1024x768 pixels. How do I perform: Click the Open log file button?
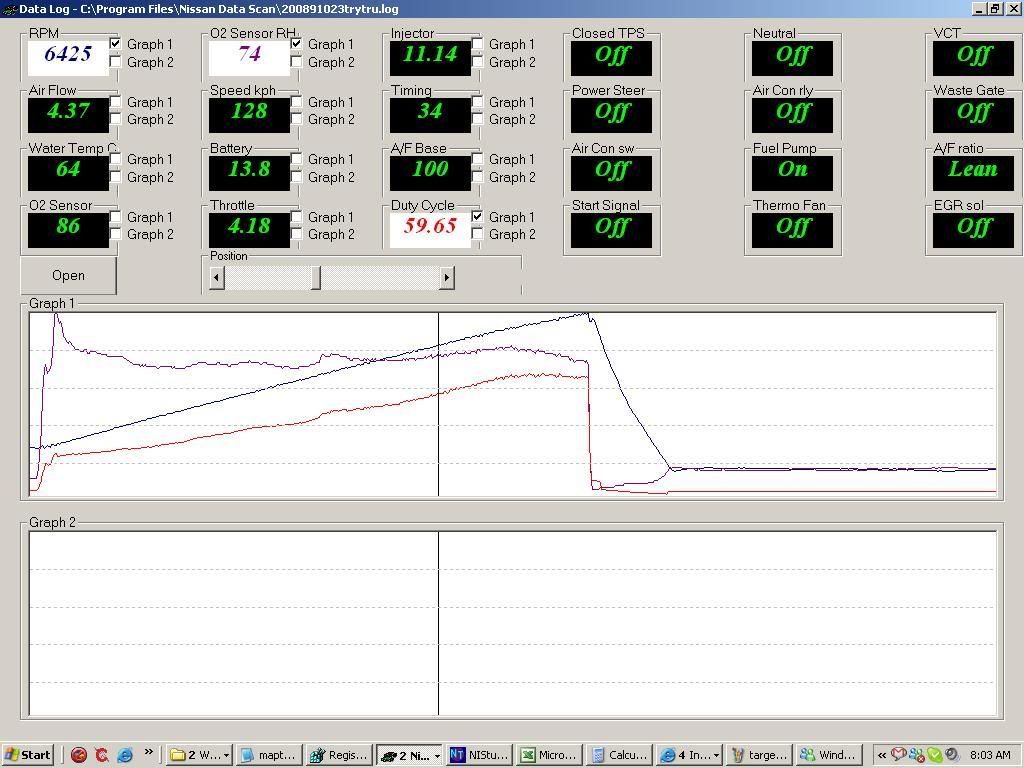click(68, 276)
